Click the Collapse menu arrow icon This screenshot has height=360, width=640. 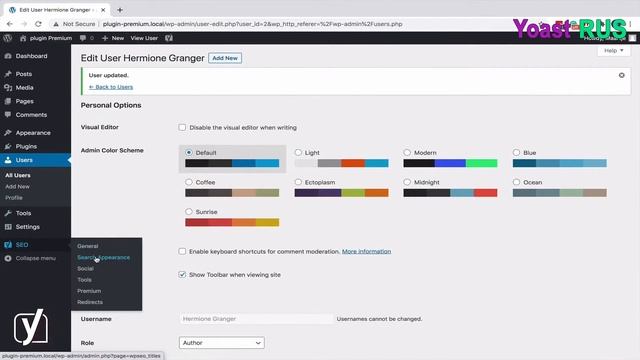[8, 258]
